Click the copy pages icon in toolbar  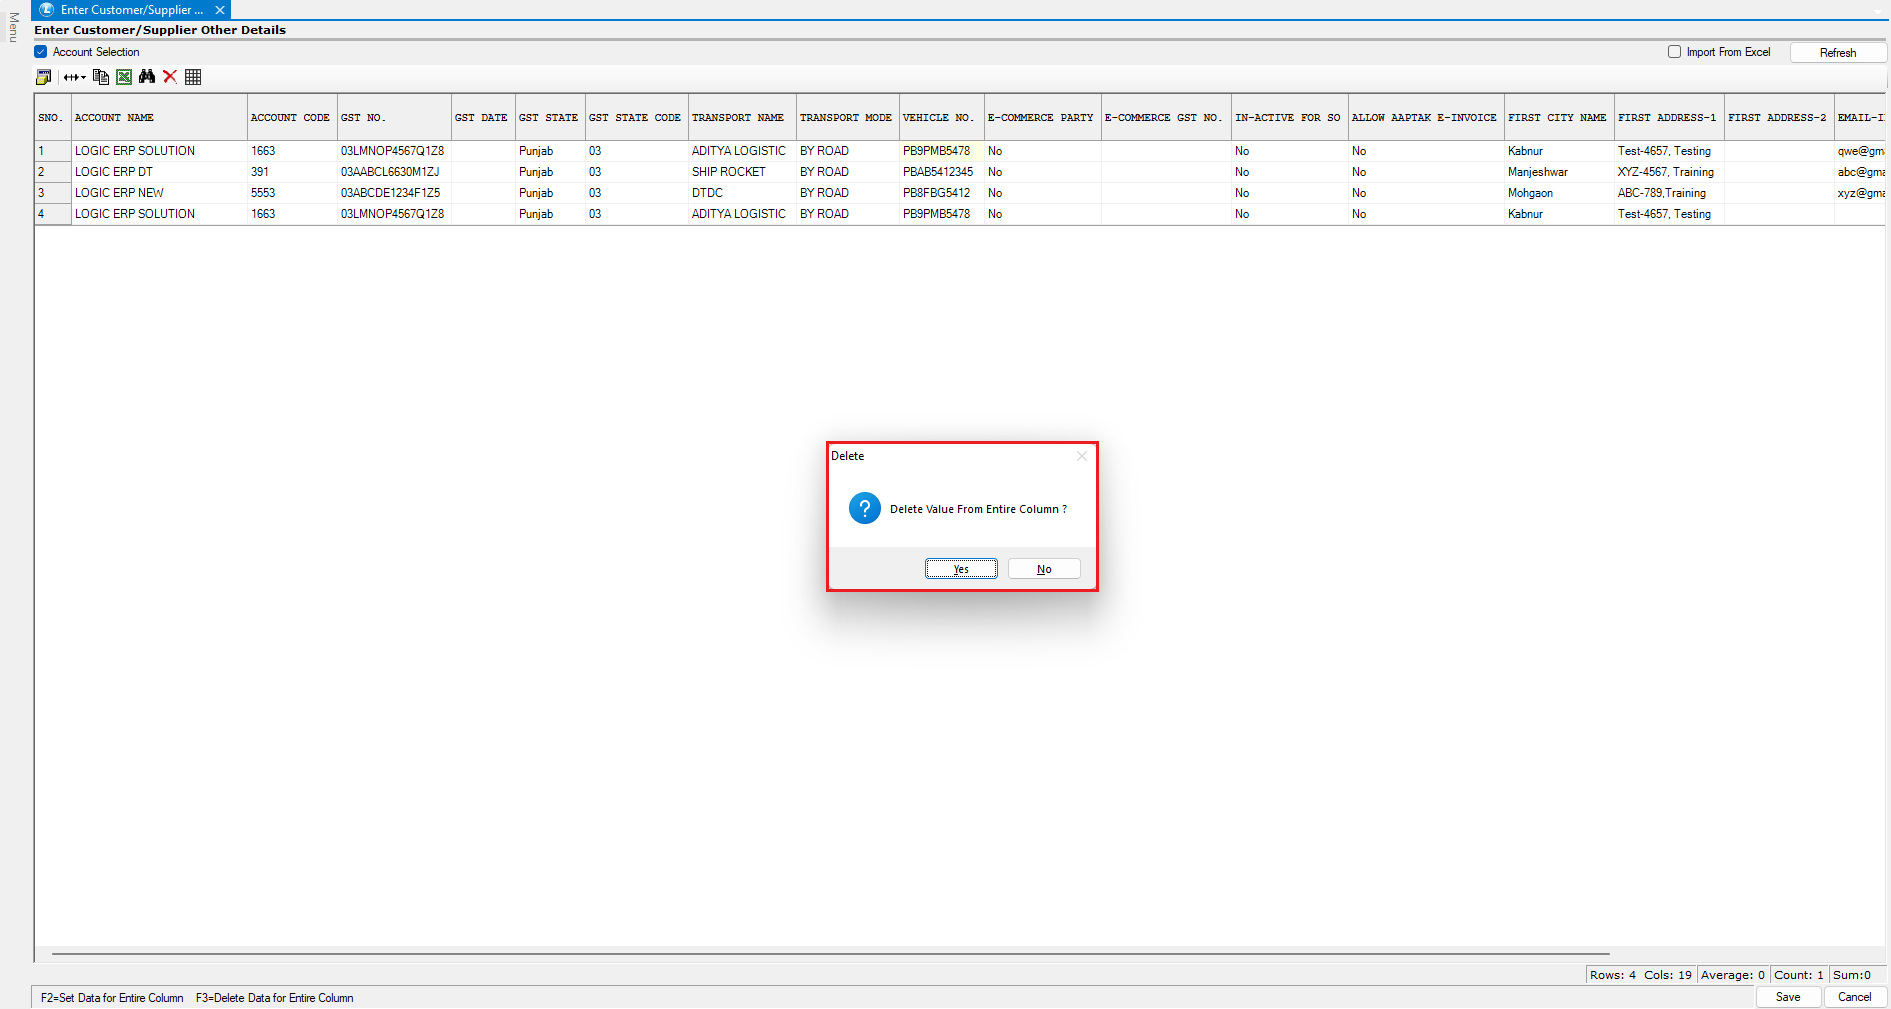100,77
